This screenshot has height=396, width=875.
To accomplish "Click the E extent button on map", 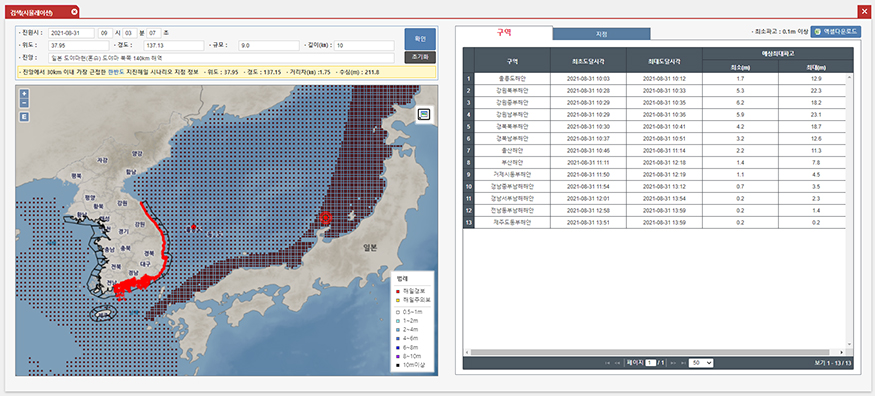I will pyautogui.click(x=24, y=117).
